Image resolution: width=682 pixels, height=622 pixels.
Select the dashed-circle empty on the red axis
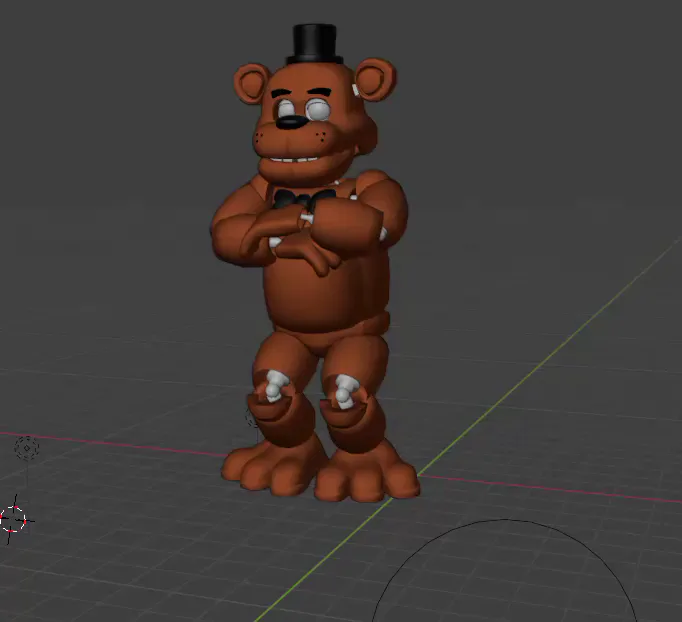[27, 448]
